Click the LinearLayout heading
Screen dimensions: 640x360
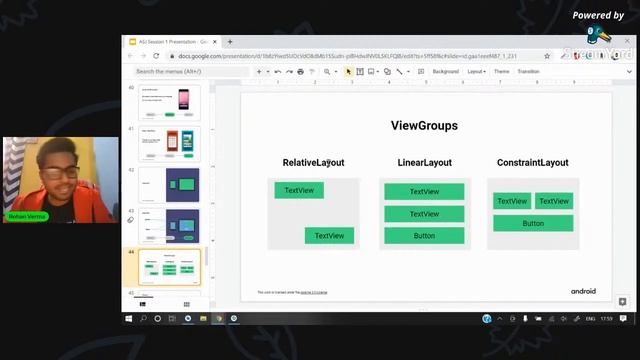tap(424, 162)
